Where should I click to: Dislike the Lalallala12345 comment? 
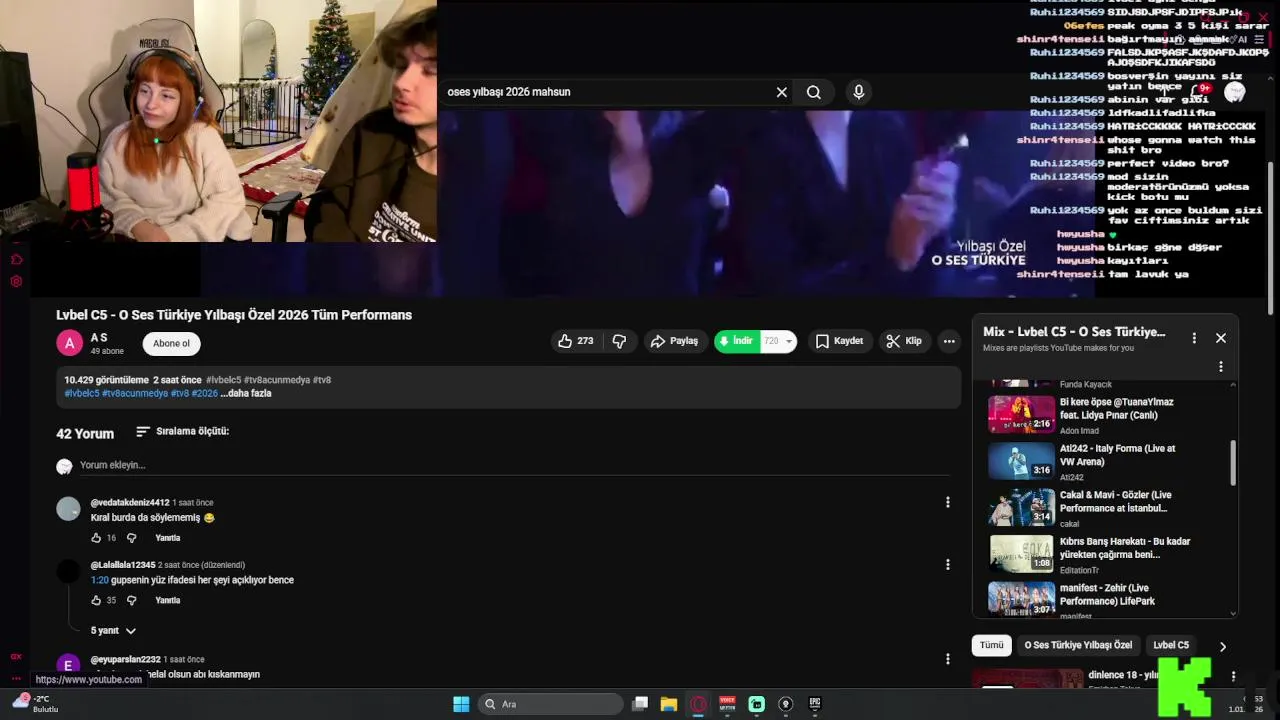tap(131, 600)
